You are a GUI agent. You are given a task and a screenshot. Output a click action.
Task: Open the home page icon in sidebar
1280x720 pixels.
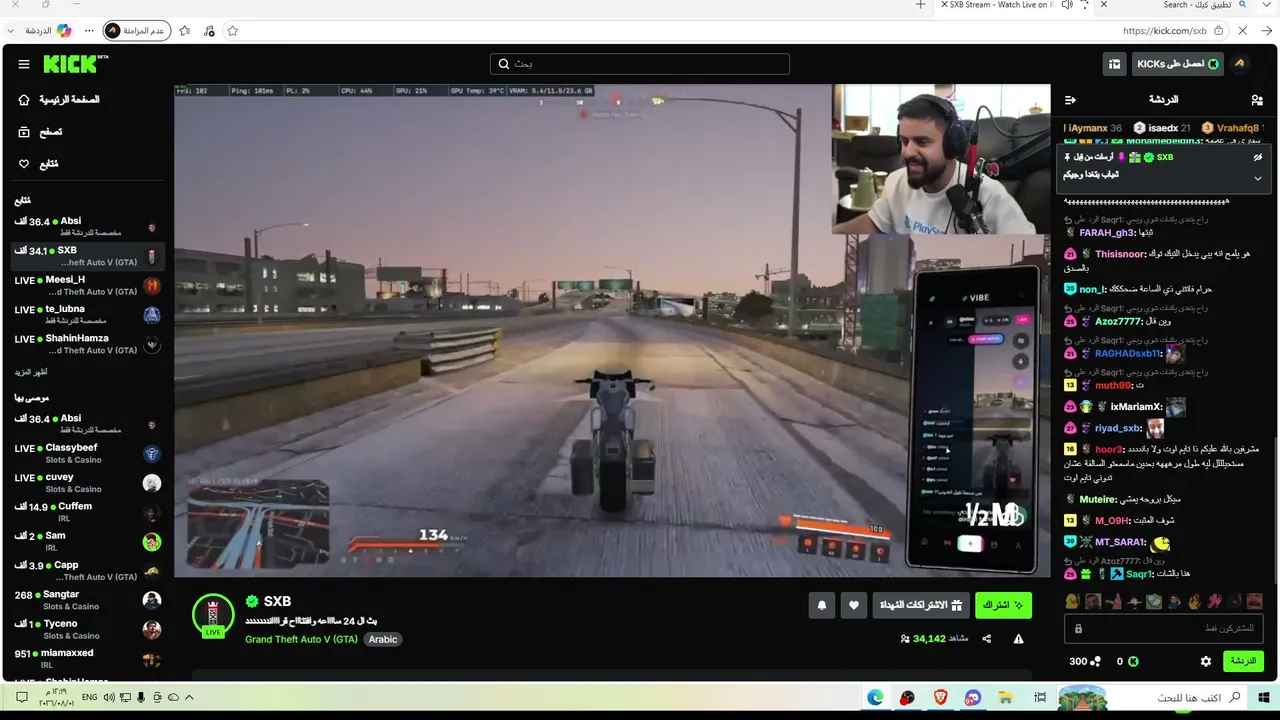[x=24, y=100]
